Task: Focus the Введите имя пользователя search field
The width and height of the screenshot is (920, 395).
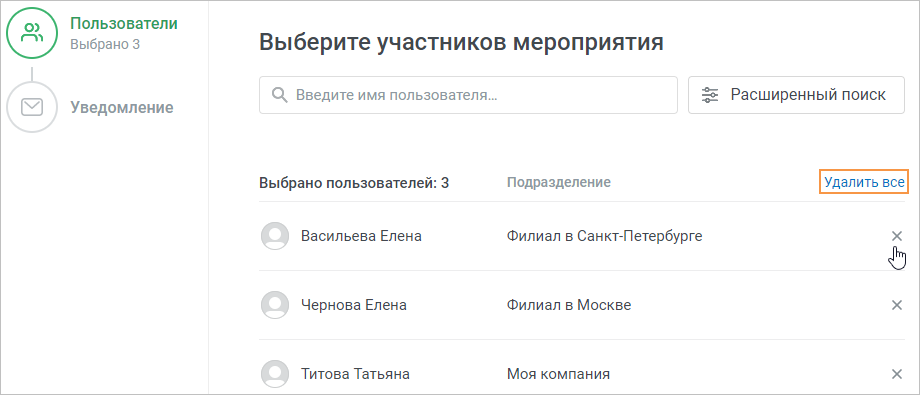Action: point(468,95)
